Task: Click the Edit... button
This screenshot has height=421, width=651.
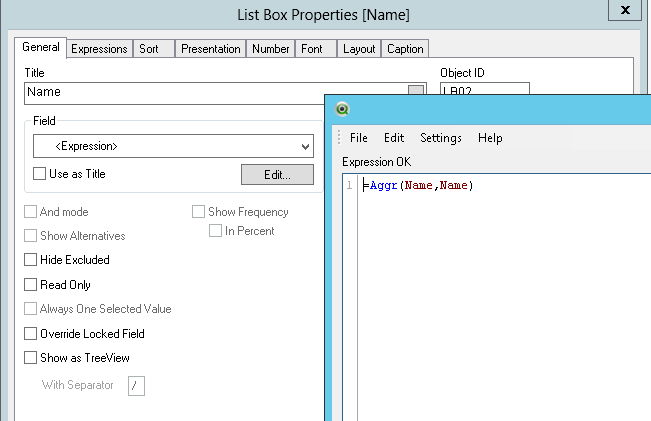Action: coord(277,174)
